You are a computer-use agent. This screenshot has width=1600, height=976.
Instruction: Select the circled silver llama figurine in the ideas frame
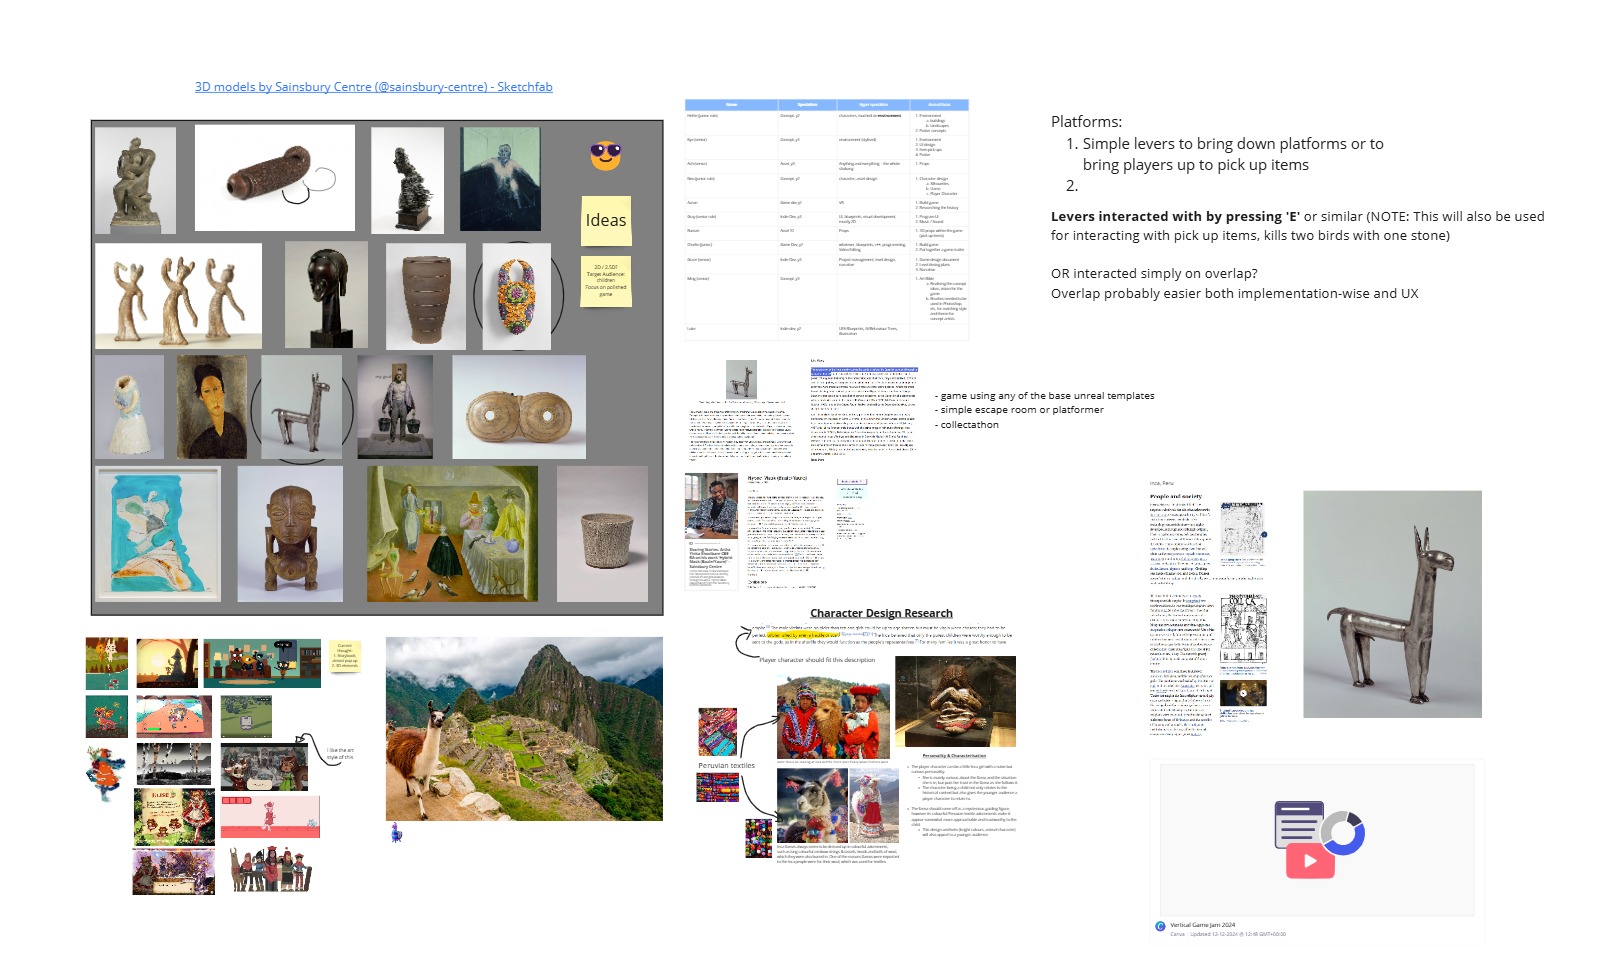pos(301,408)
